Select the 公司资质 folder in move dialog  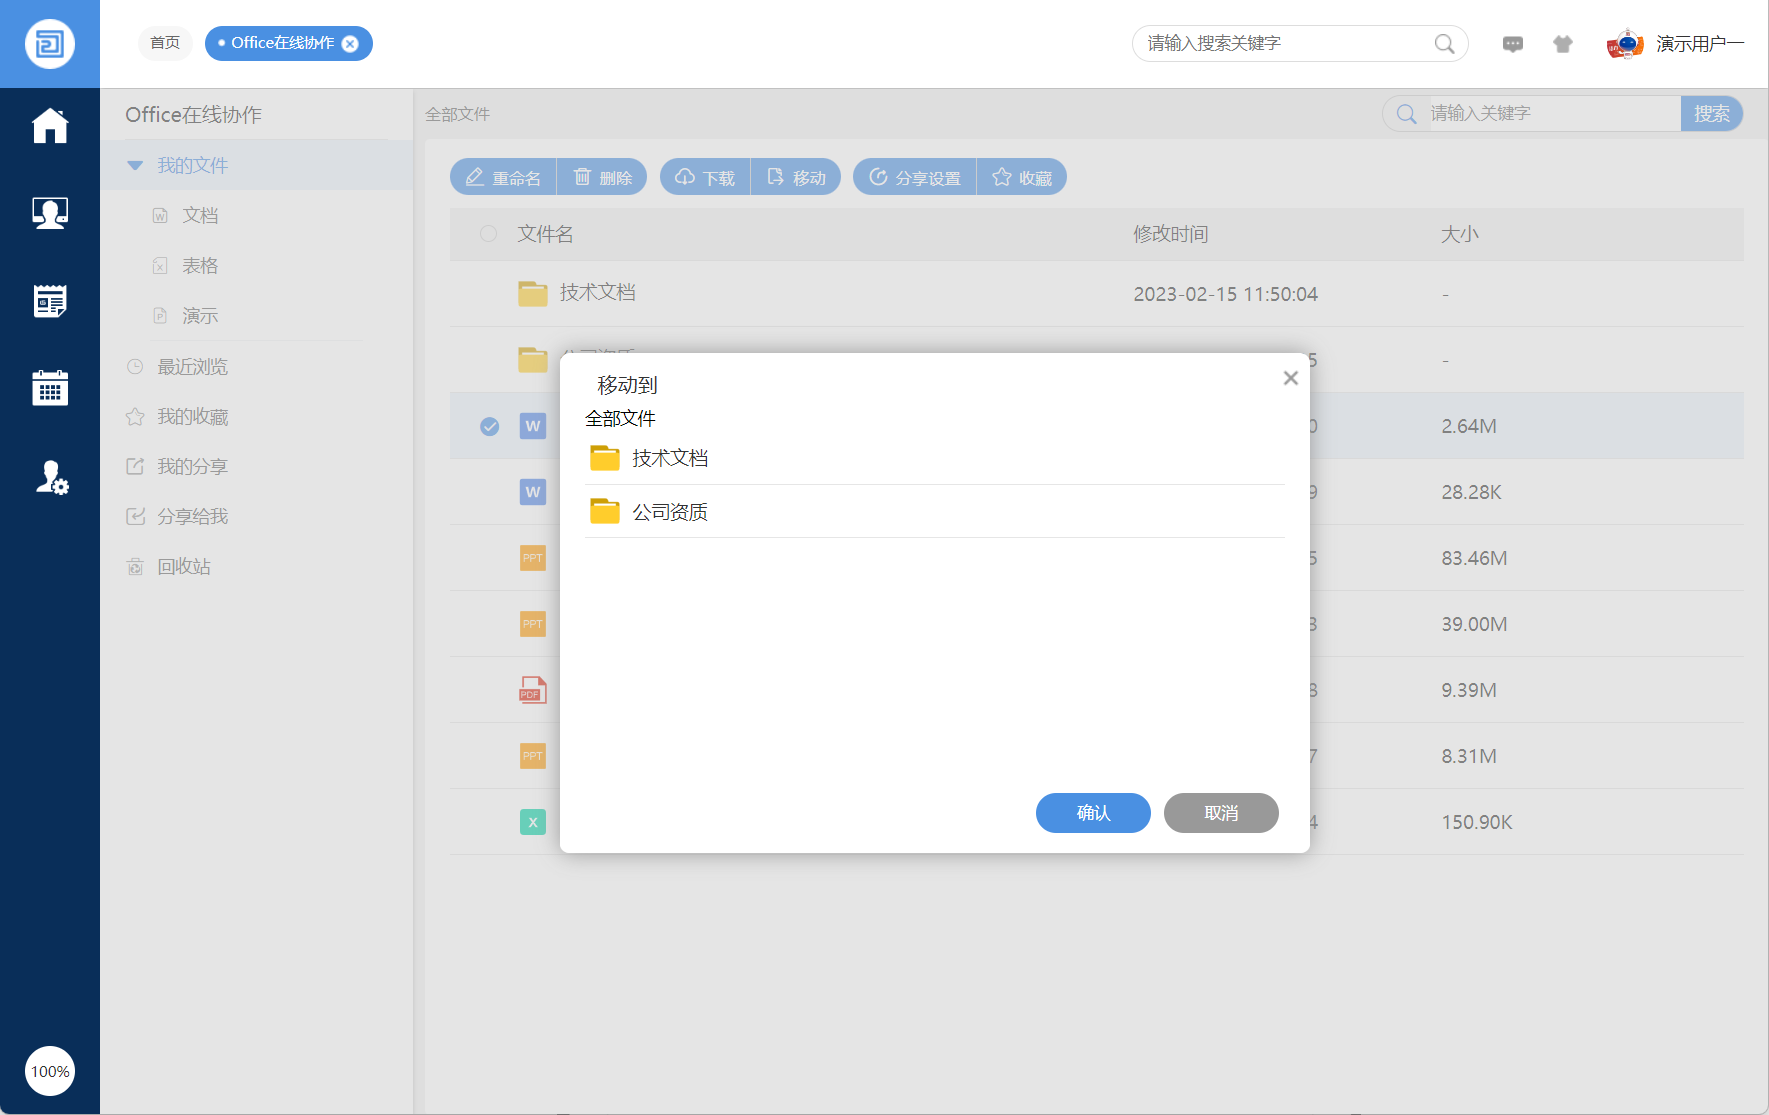coord(669,512)
